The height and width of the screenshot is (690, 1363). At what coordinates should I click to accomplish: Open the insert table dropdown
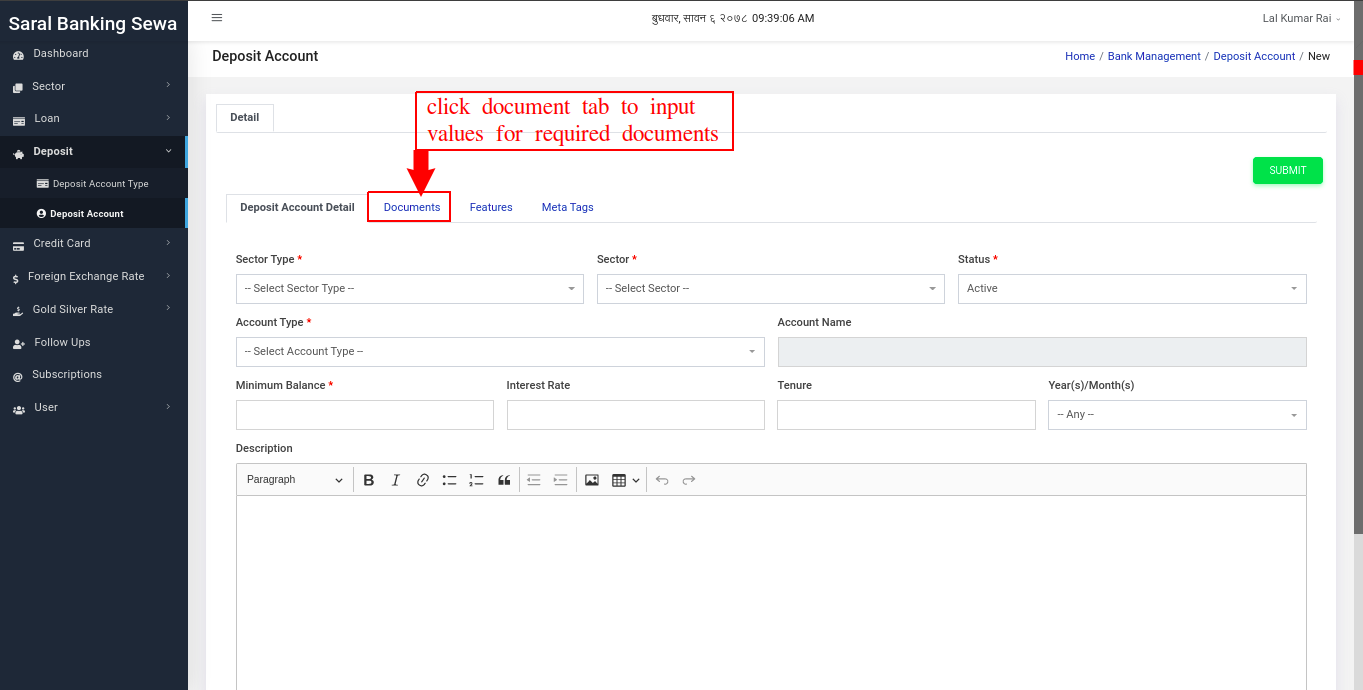coord(626,480)
